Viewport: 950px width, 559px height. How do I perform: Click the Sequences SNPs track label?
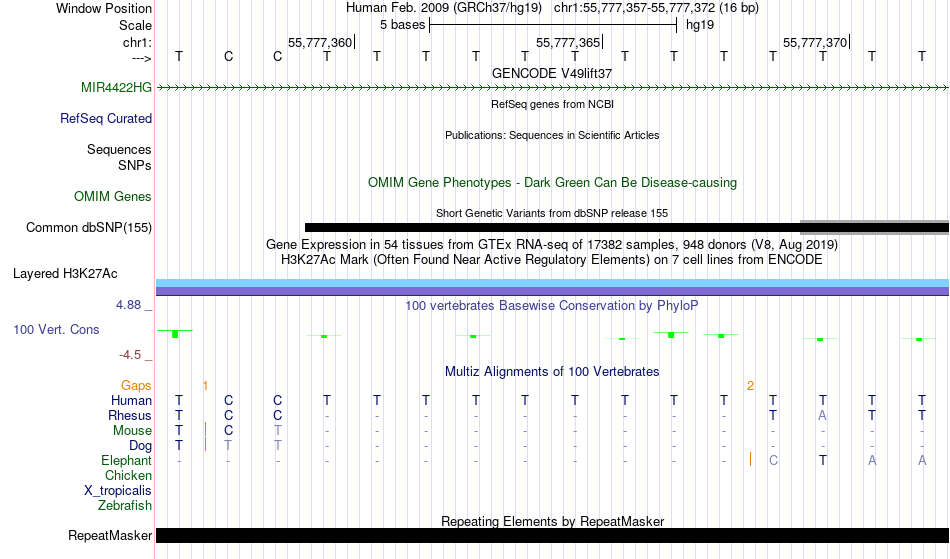tap(119, 157)
